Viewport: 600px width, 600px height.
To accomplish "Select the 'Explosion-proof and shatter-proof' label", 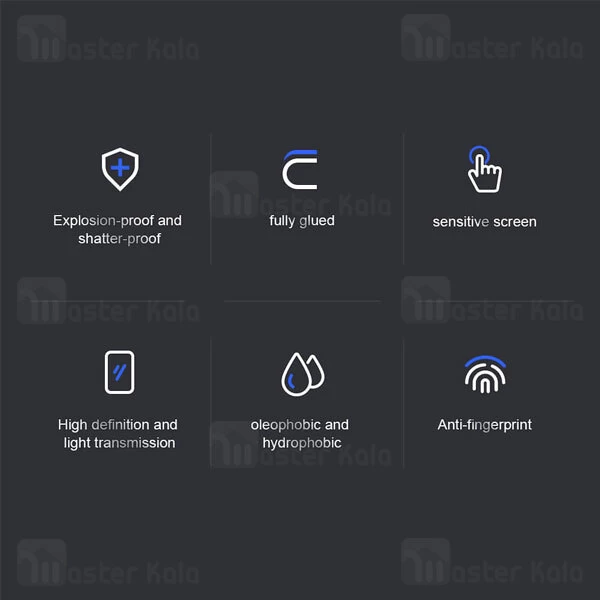I will click(x=117, y=229).
